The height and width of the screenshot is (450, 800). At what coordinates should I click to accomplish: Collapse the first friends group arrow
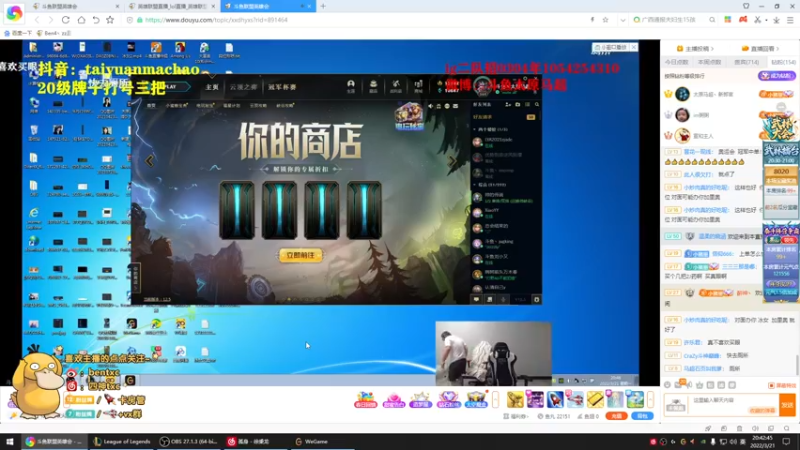pyautogui.click(x=474, y=130)
